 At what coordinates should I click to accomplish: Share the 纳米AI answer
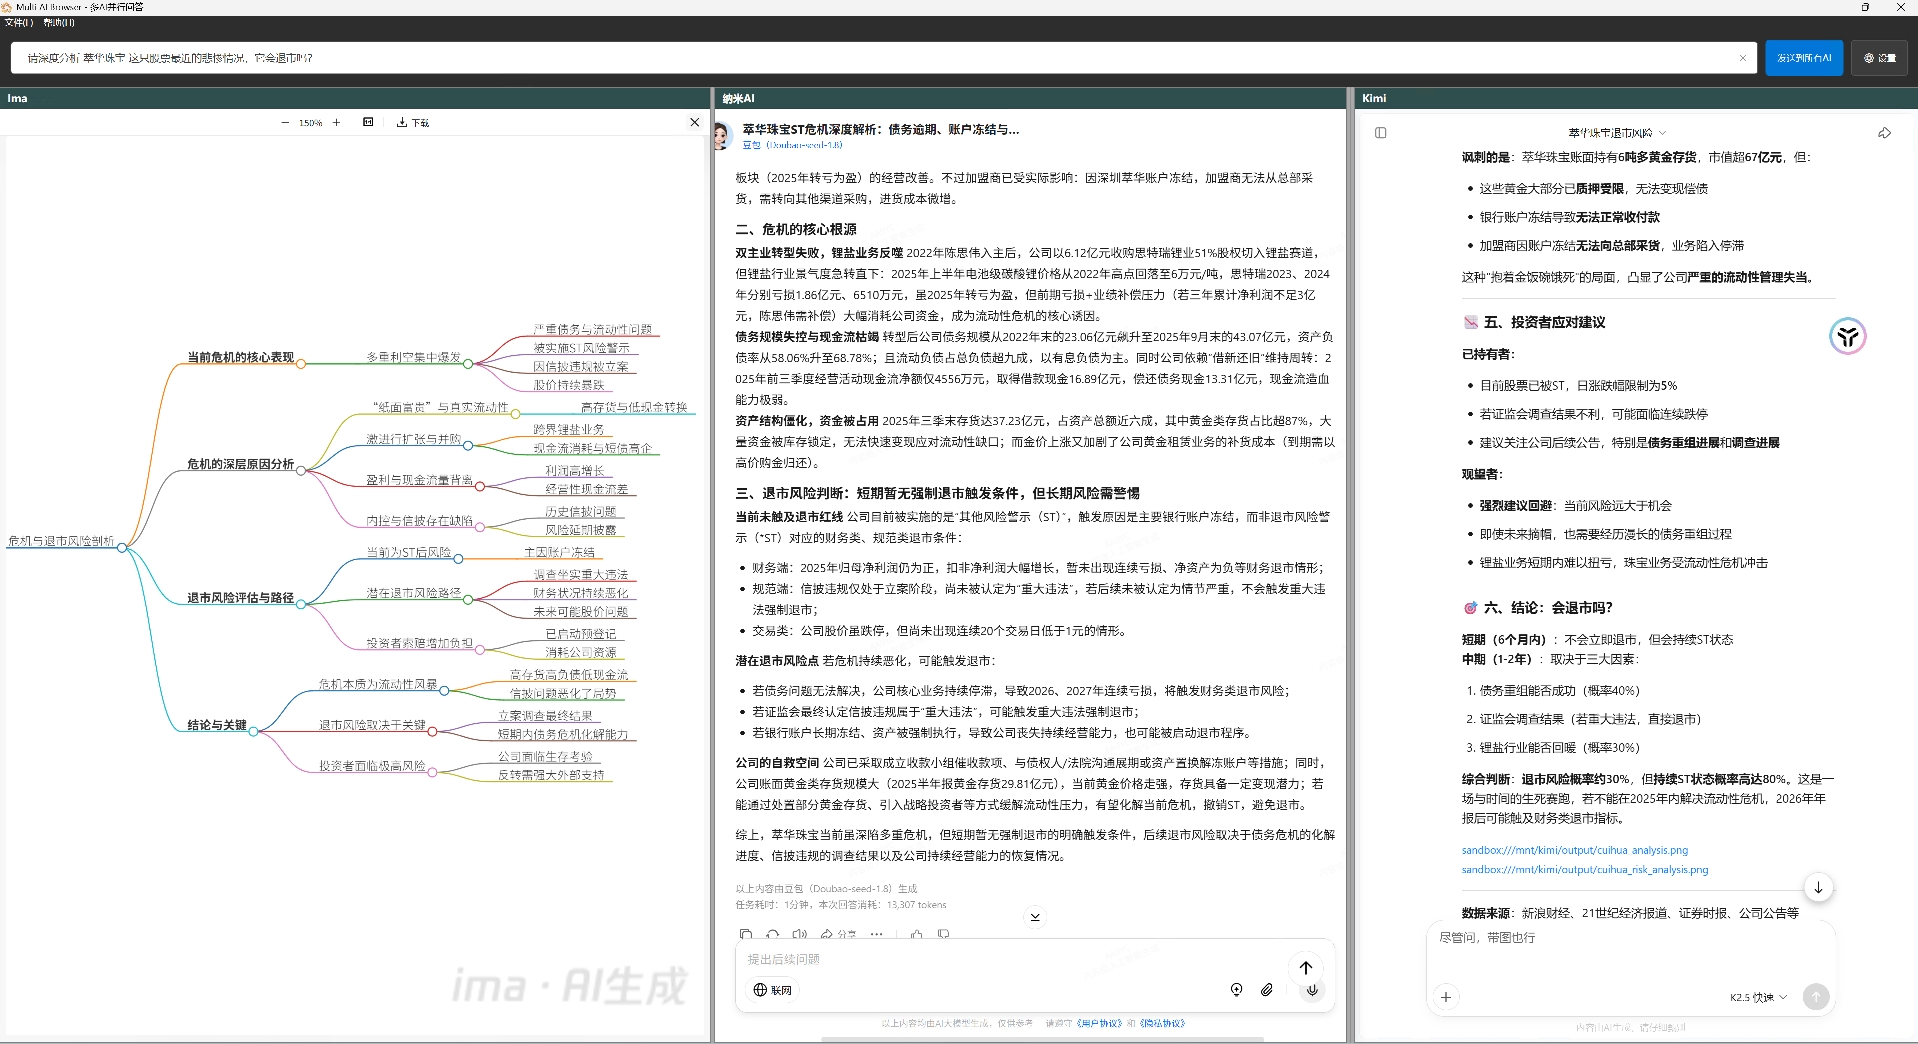[x=838, y=935]
